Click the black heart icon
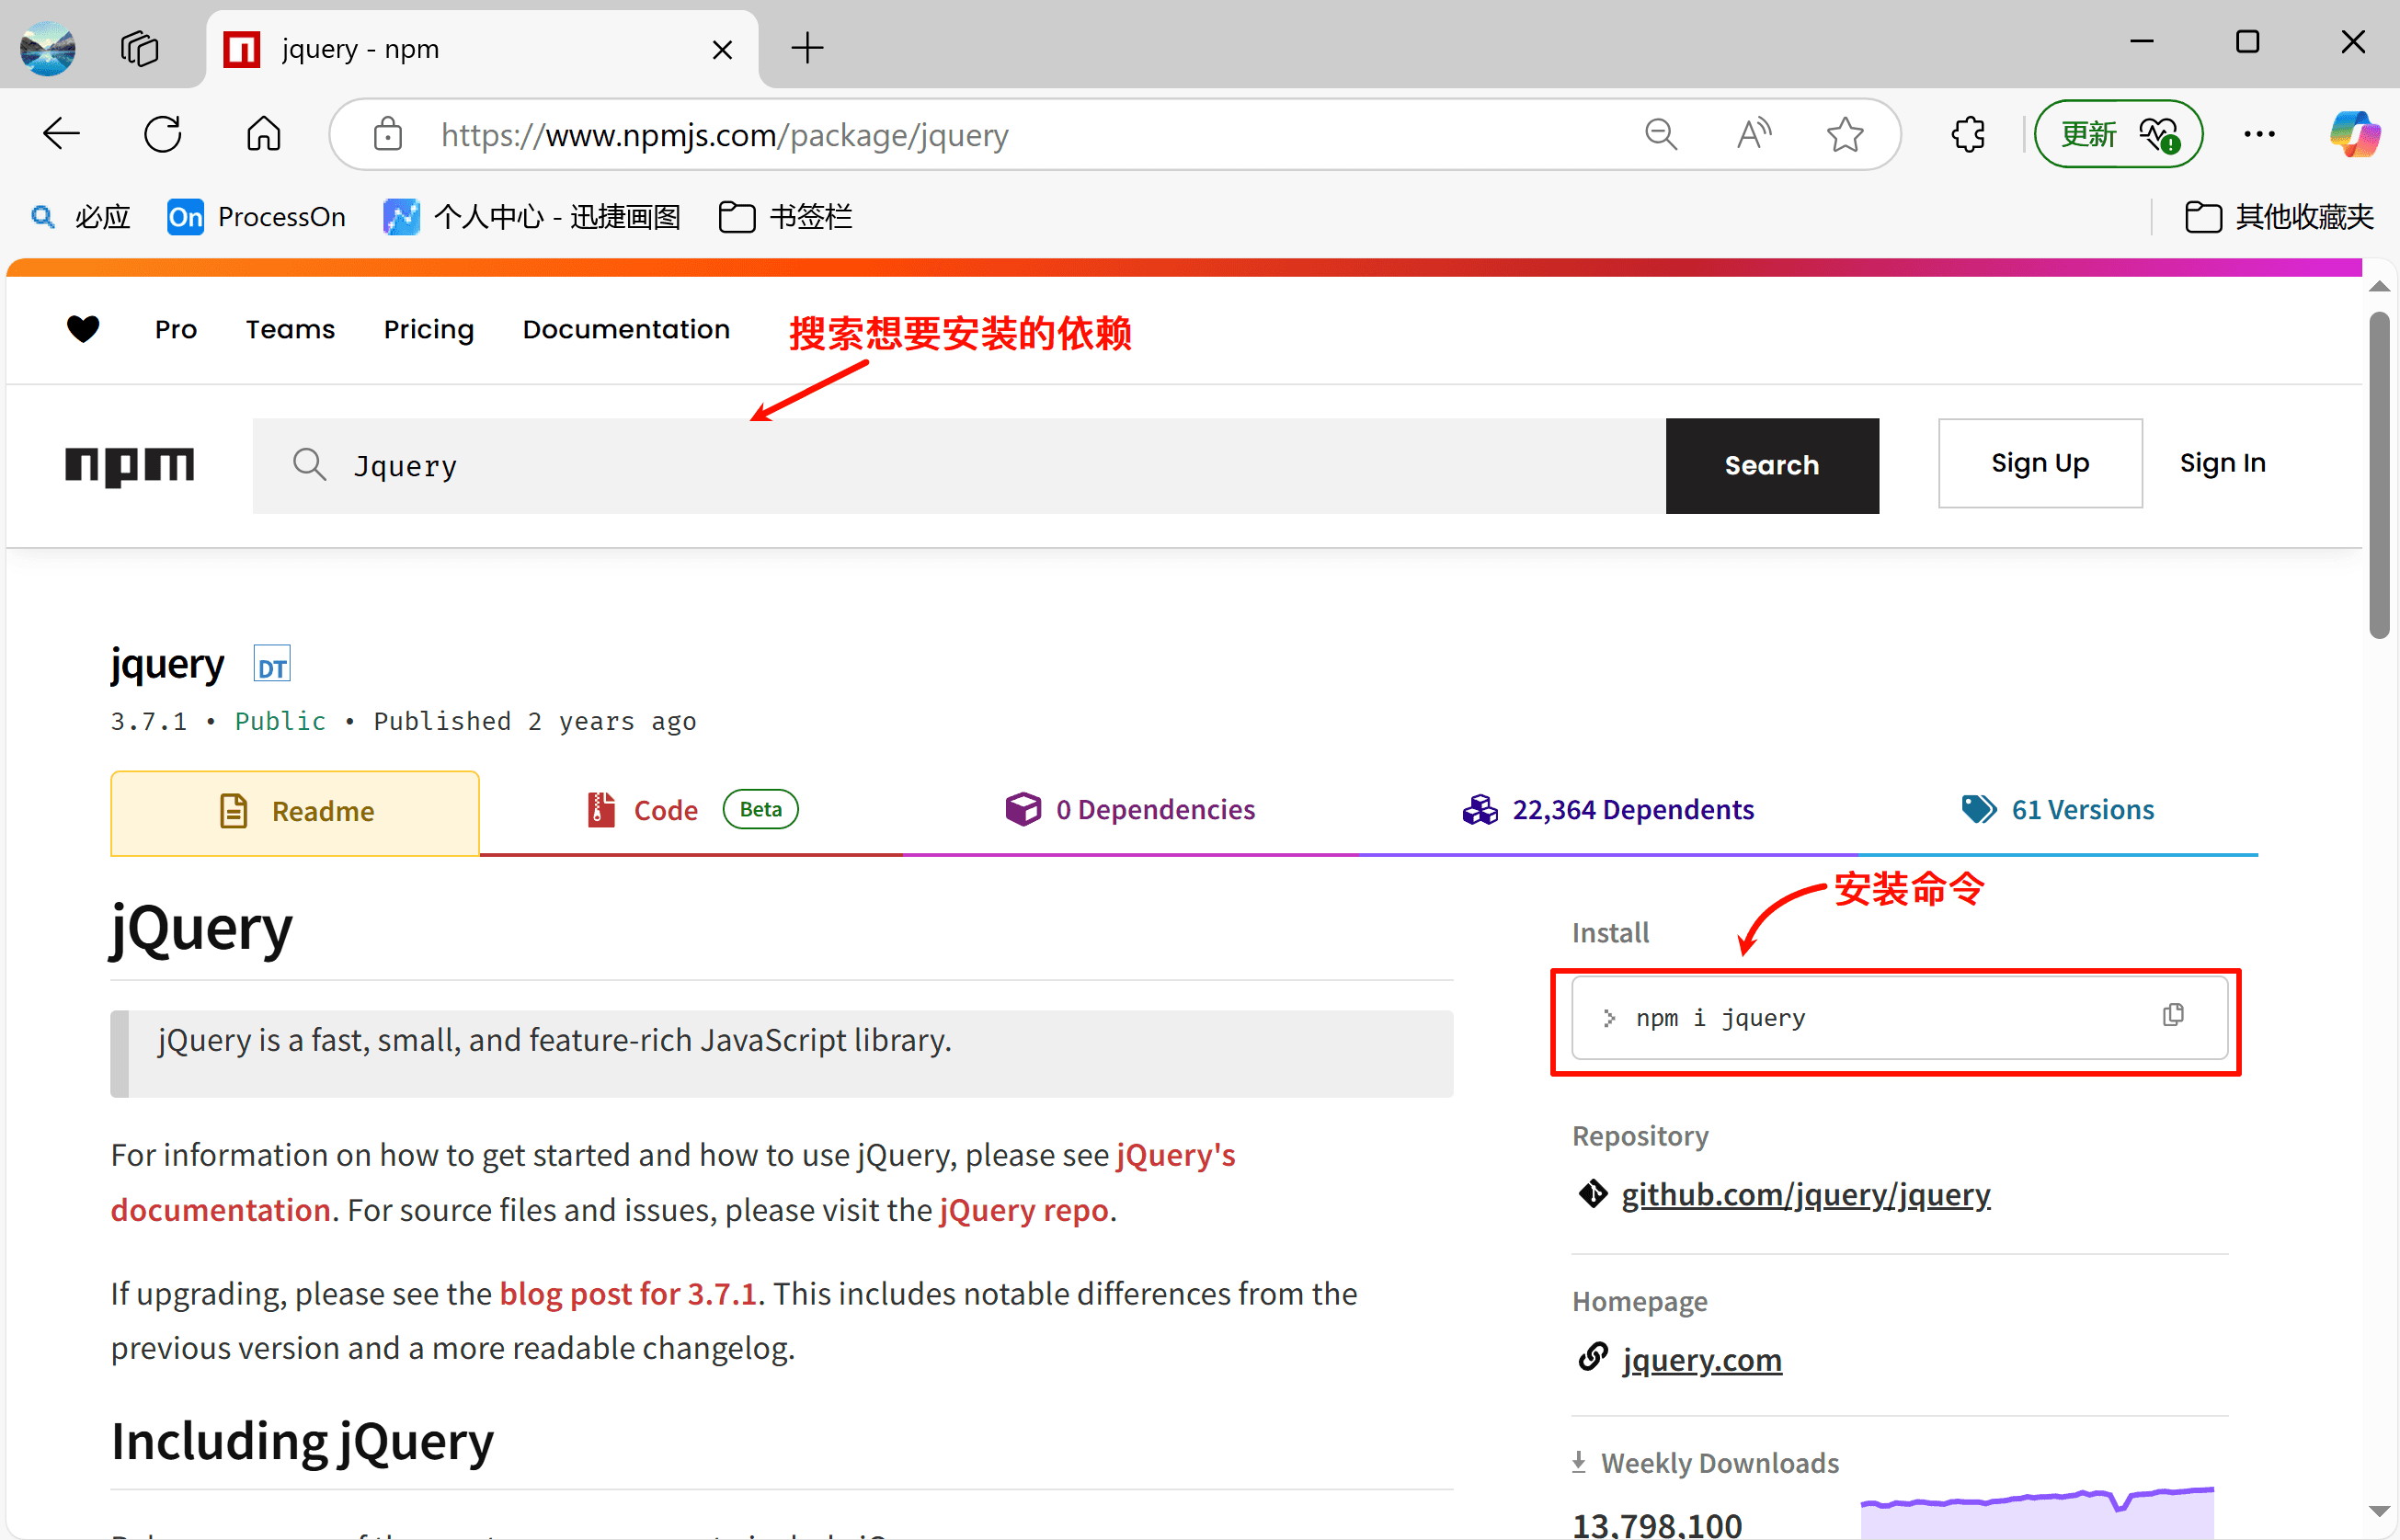2400x1540 pixels. pyautogui.click(x=83, y=328)
